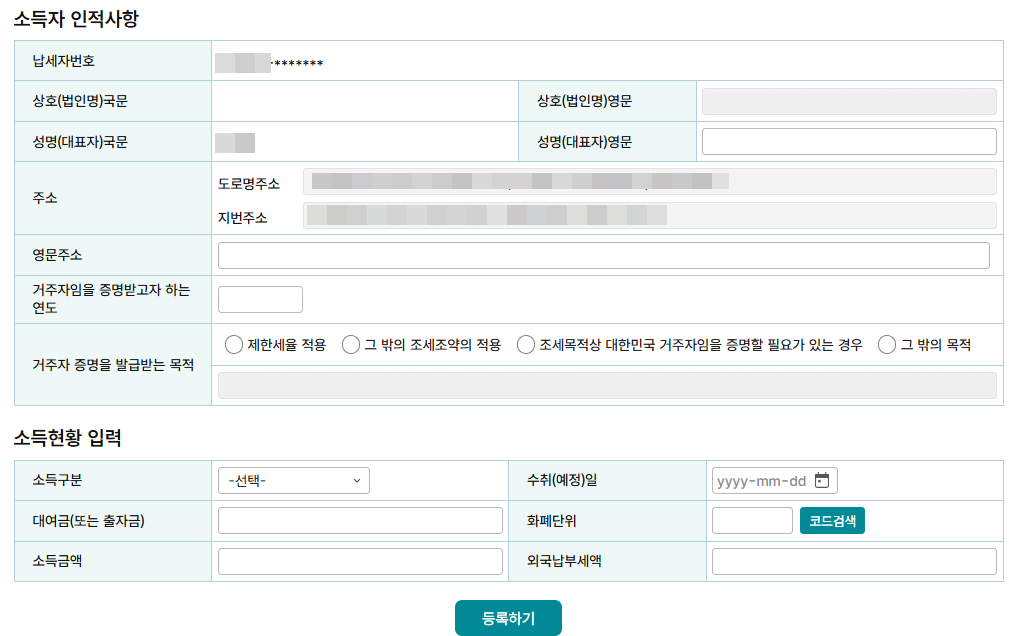
Task: Click the 상호(법인명)국문 company name field
Action: click(x=363, y=100)
